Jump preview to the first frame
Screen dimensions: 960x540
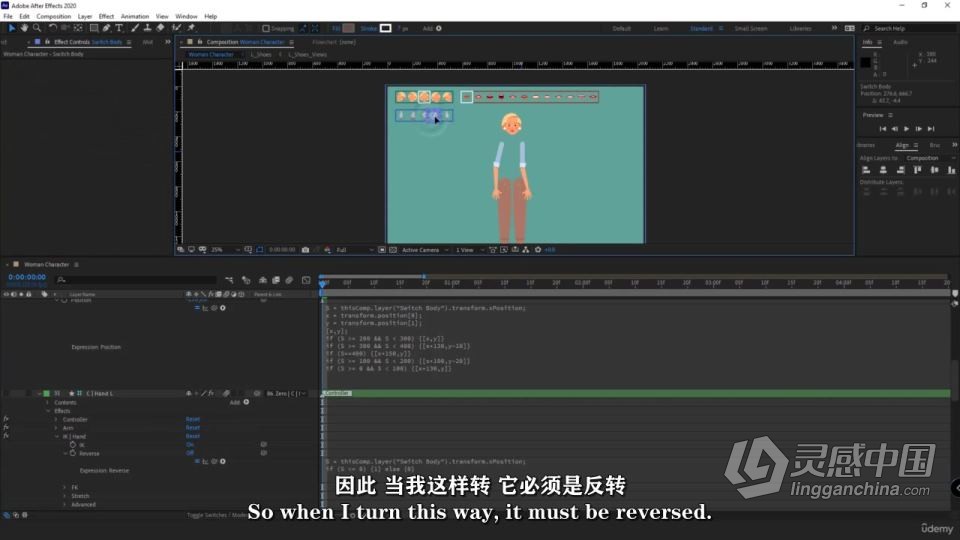pos(882,129)
